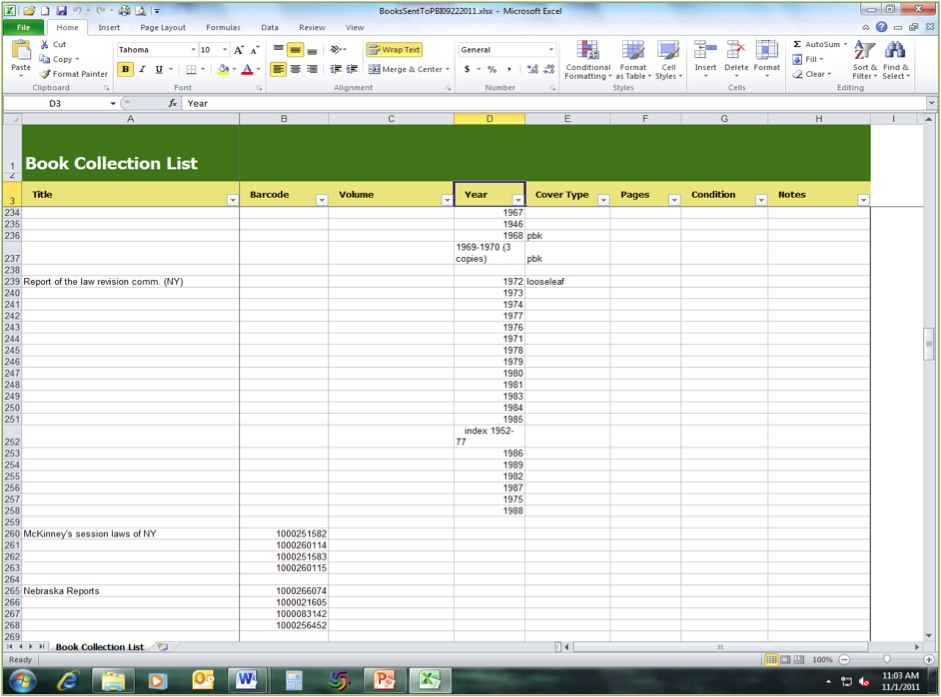Open the Year column filter dropdown
Image resolution: width=941 pixels, height=697 pixels.
point(517,200)
